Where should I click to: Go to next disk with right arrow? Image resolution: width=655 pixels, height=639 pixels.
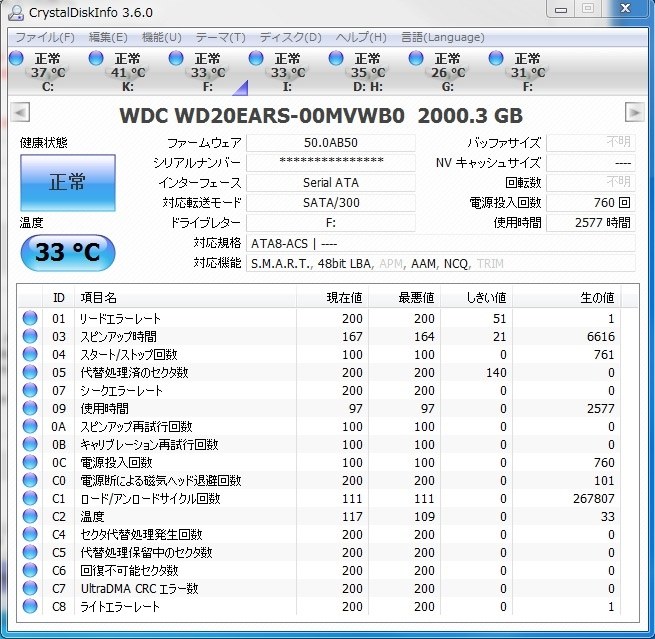[x=635, y=112]
